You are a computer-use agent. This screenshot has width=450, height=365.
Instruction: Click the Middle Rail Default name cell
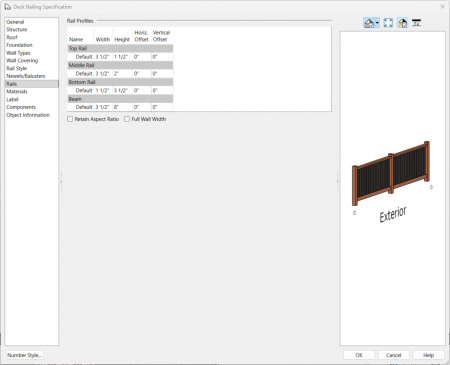click(x=81, y=73)
